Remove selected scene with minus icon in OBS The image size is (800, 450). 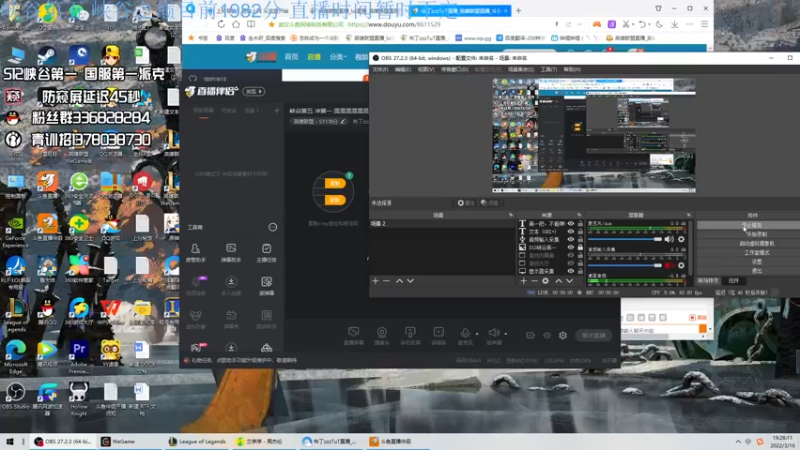386,281
